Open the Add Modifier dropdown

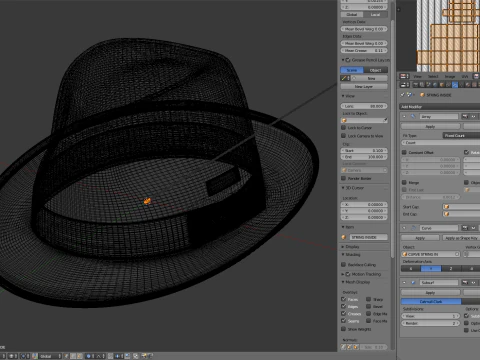point(440,107)
